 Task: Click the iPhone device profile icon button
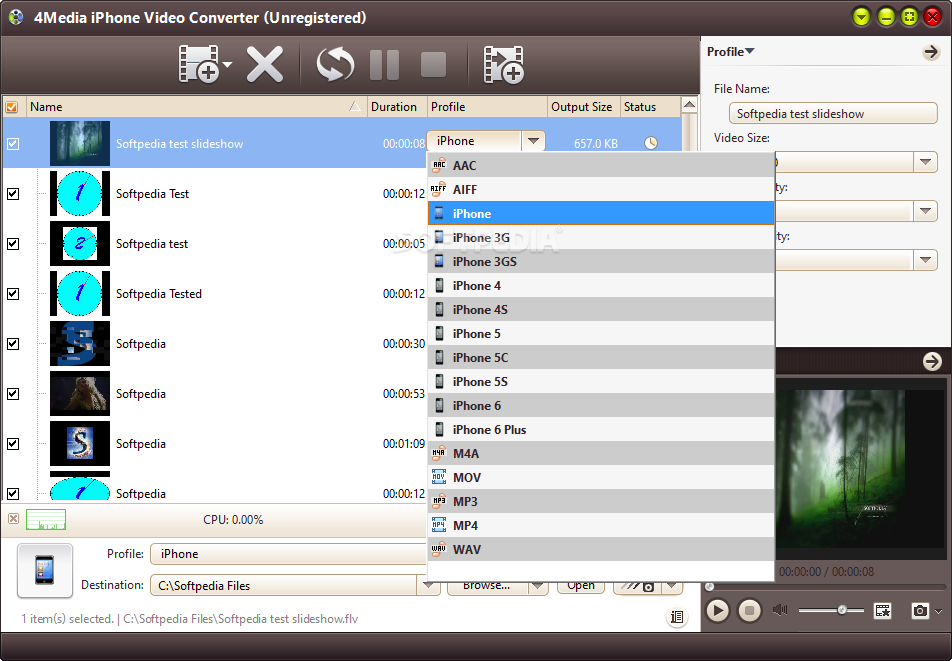[45, 571]
